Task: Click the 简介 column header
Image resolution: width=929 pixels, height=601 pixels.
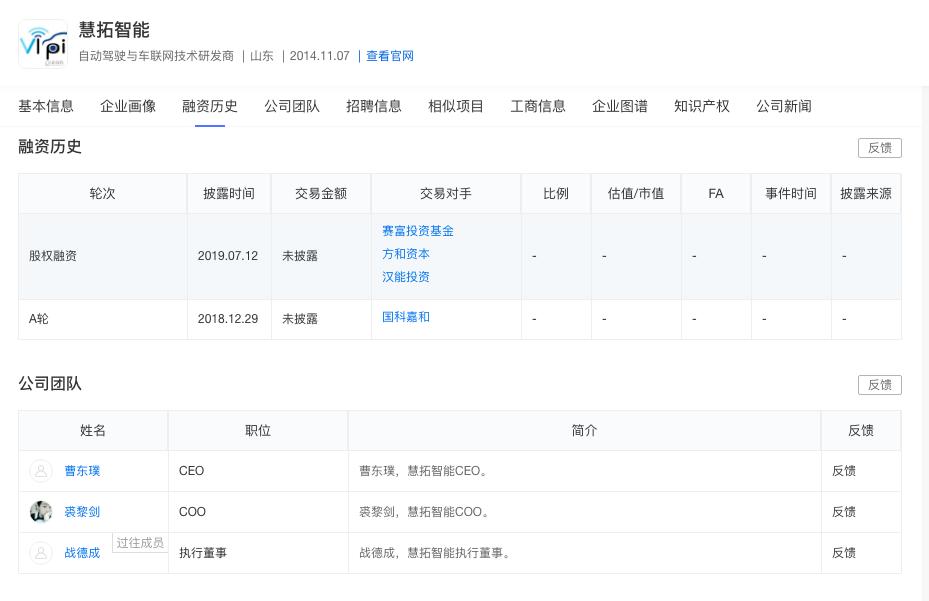Action: pos(584,431)
